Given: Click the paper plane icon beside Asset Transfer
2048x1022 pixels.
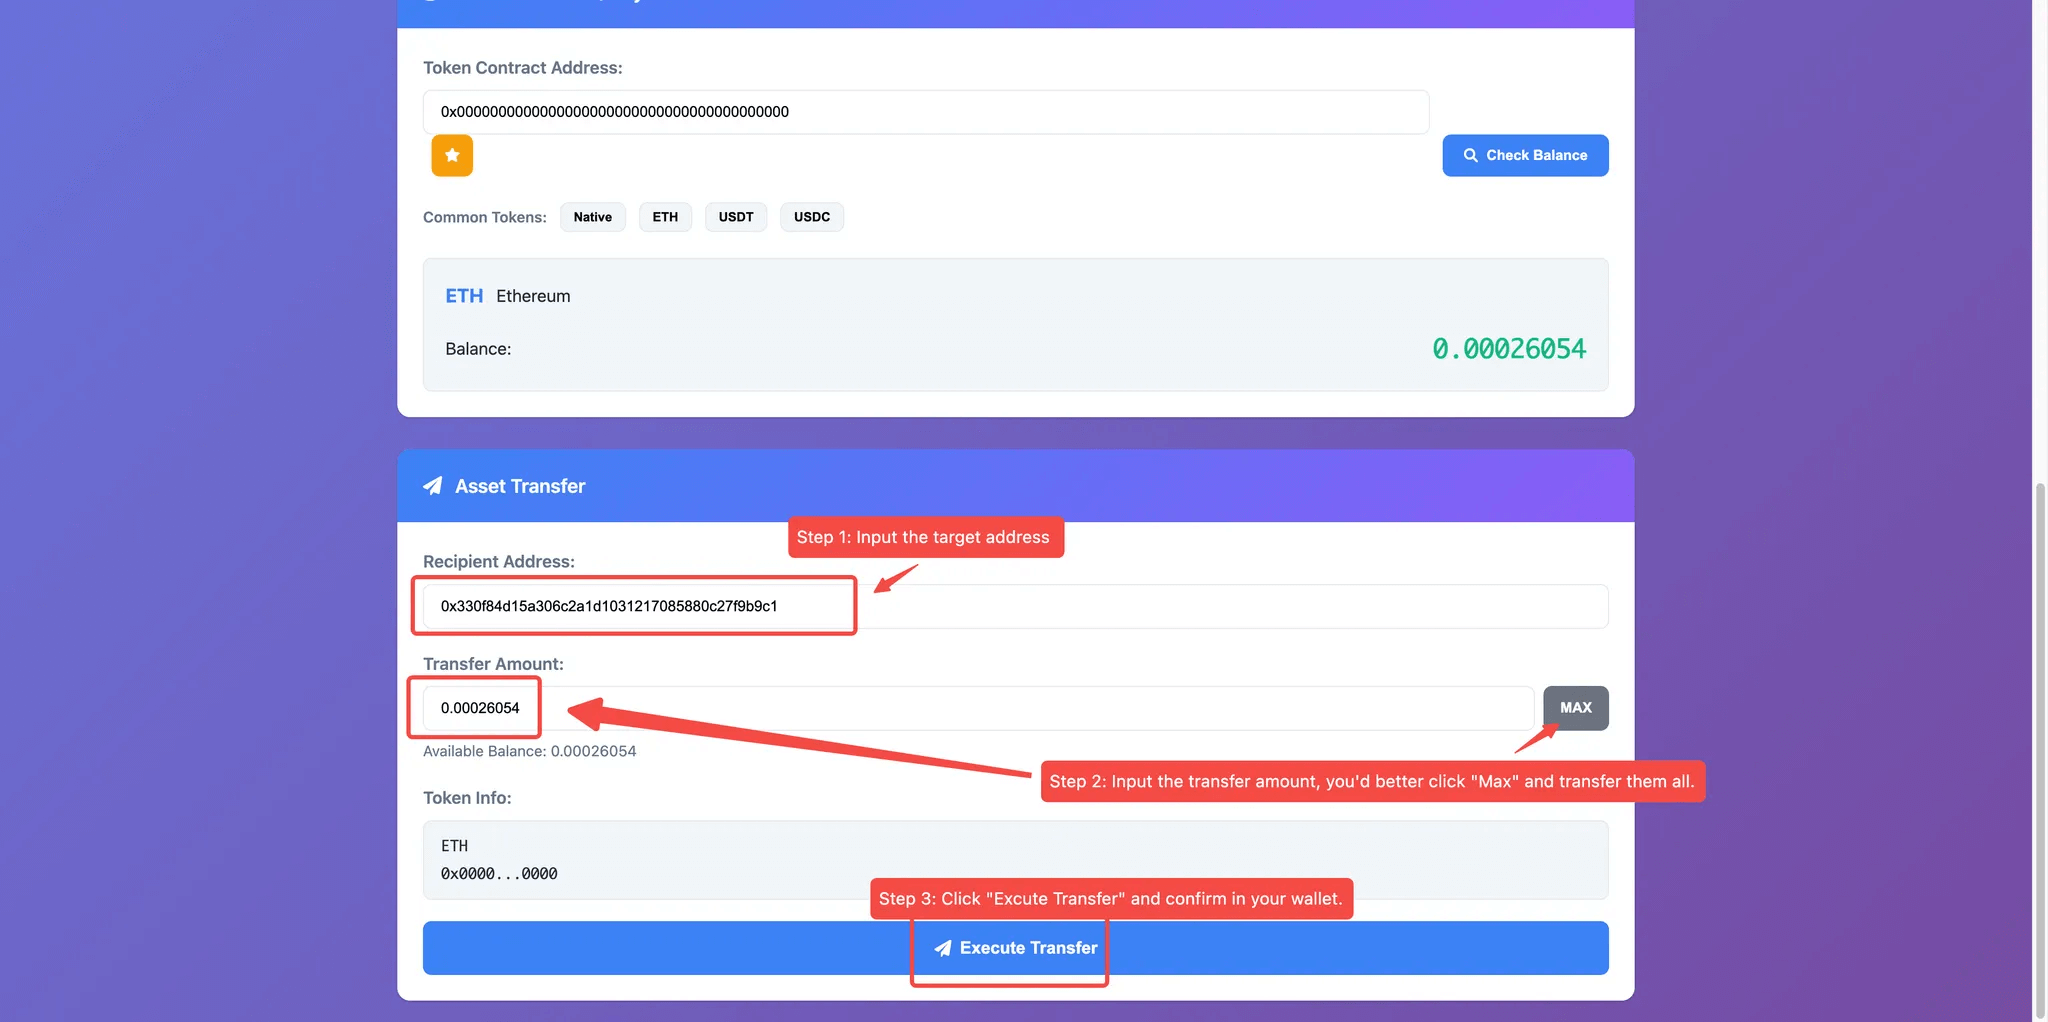Looking at the screenshot, I should coord(433,486).
